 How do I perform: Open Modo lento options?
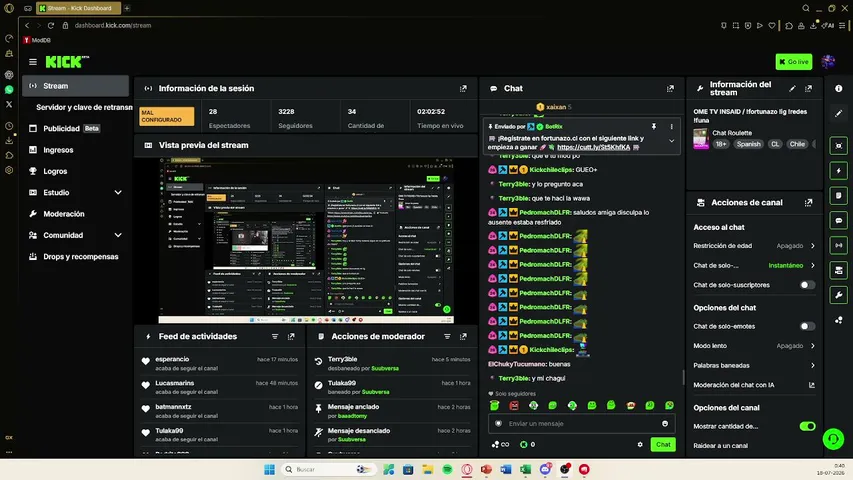point(754,346)
